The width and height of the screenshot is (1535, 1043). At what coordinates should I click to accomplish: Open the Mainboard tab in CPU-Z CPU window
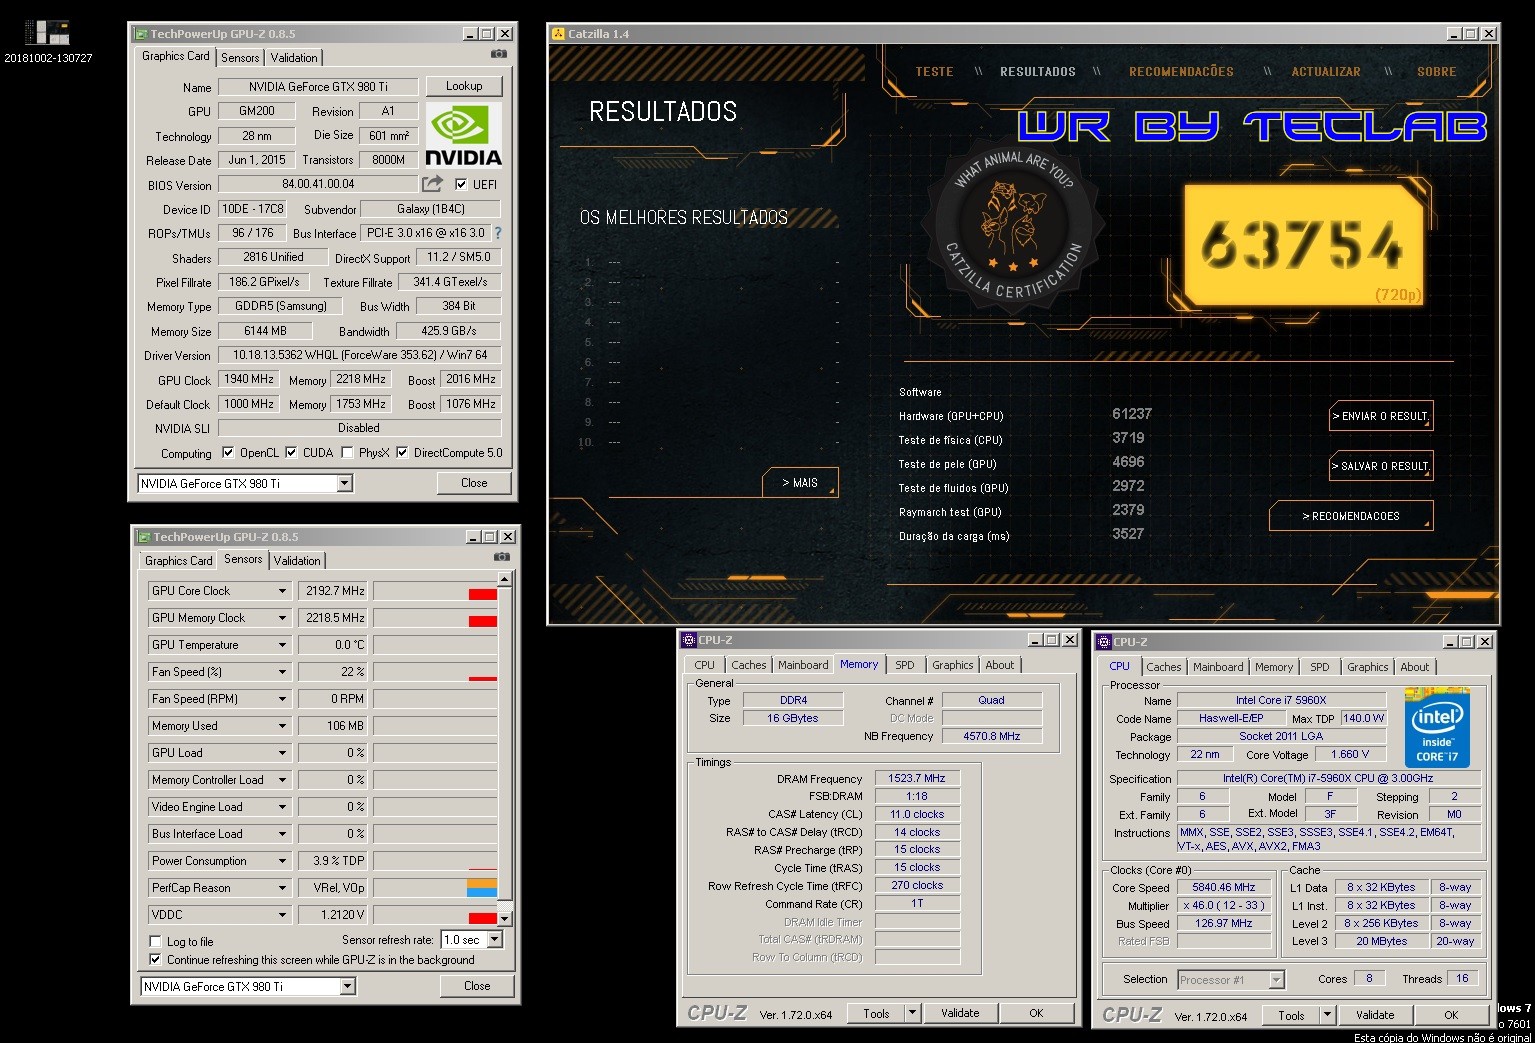[x=1218, y=667]
